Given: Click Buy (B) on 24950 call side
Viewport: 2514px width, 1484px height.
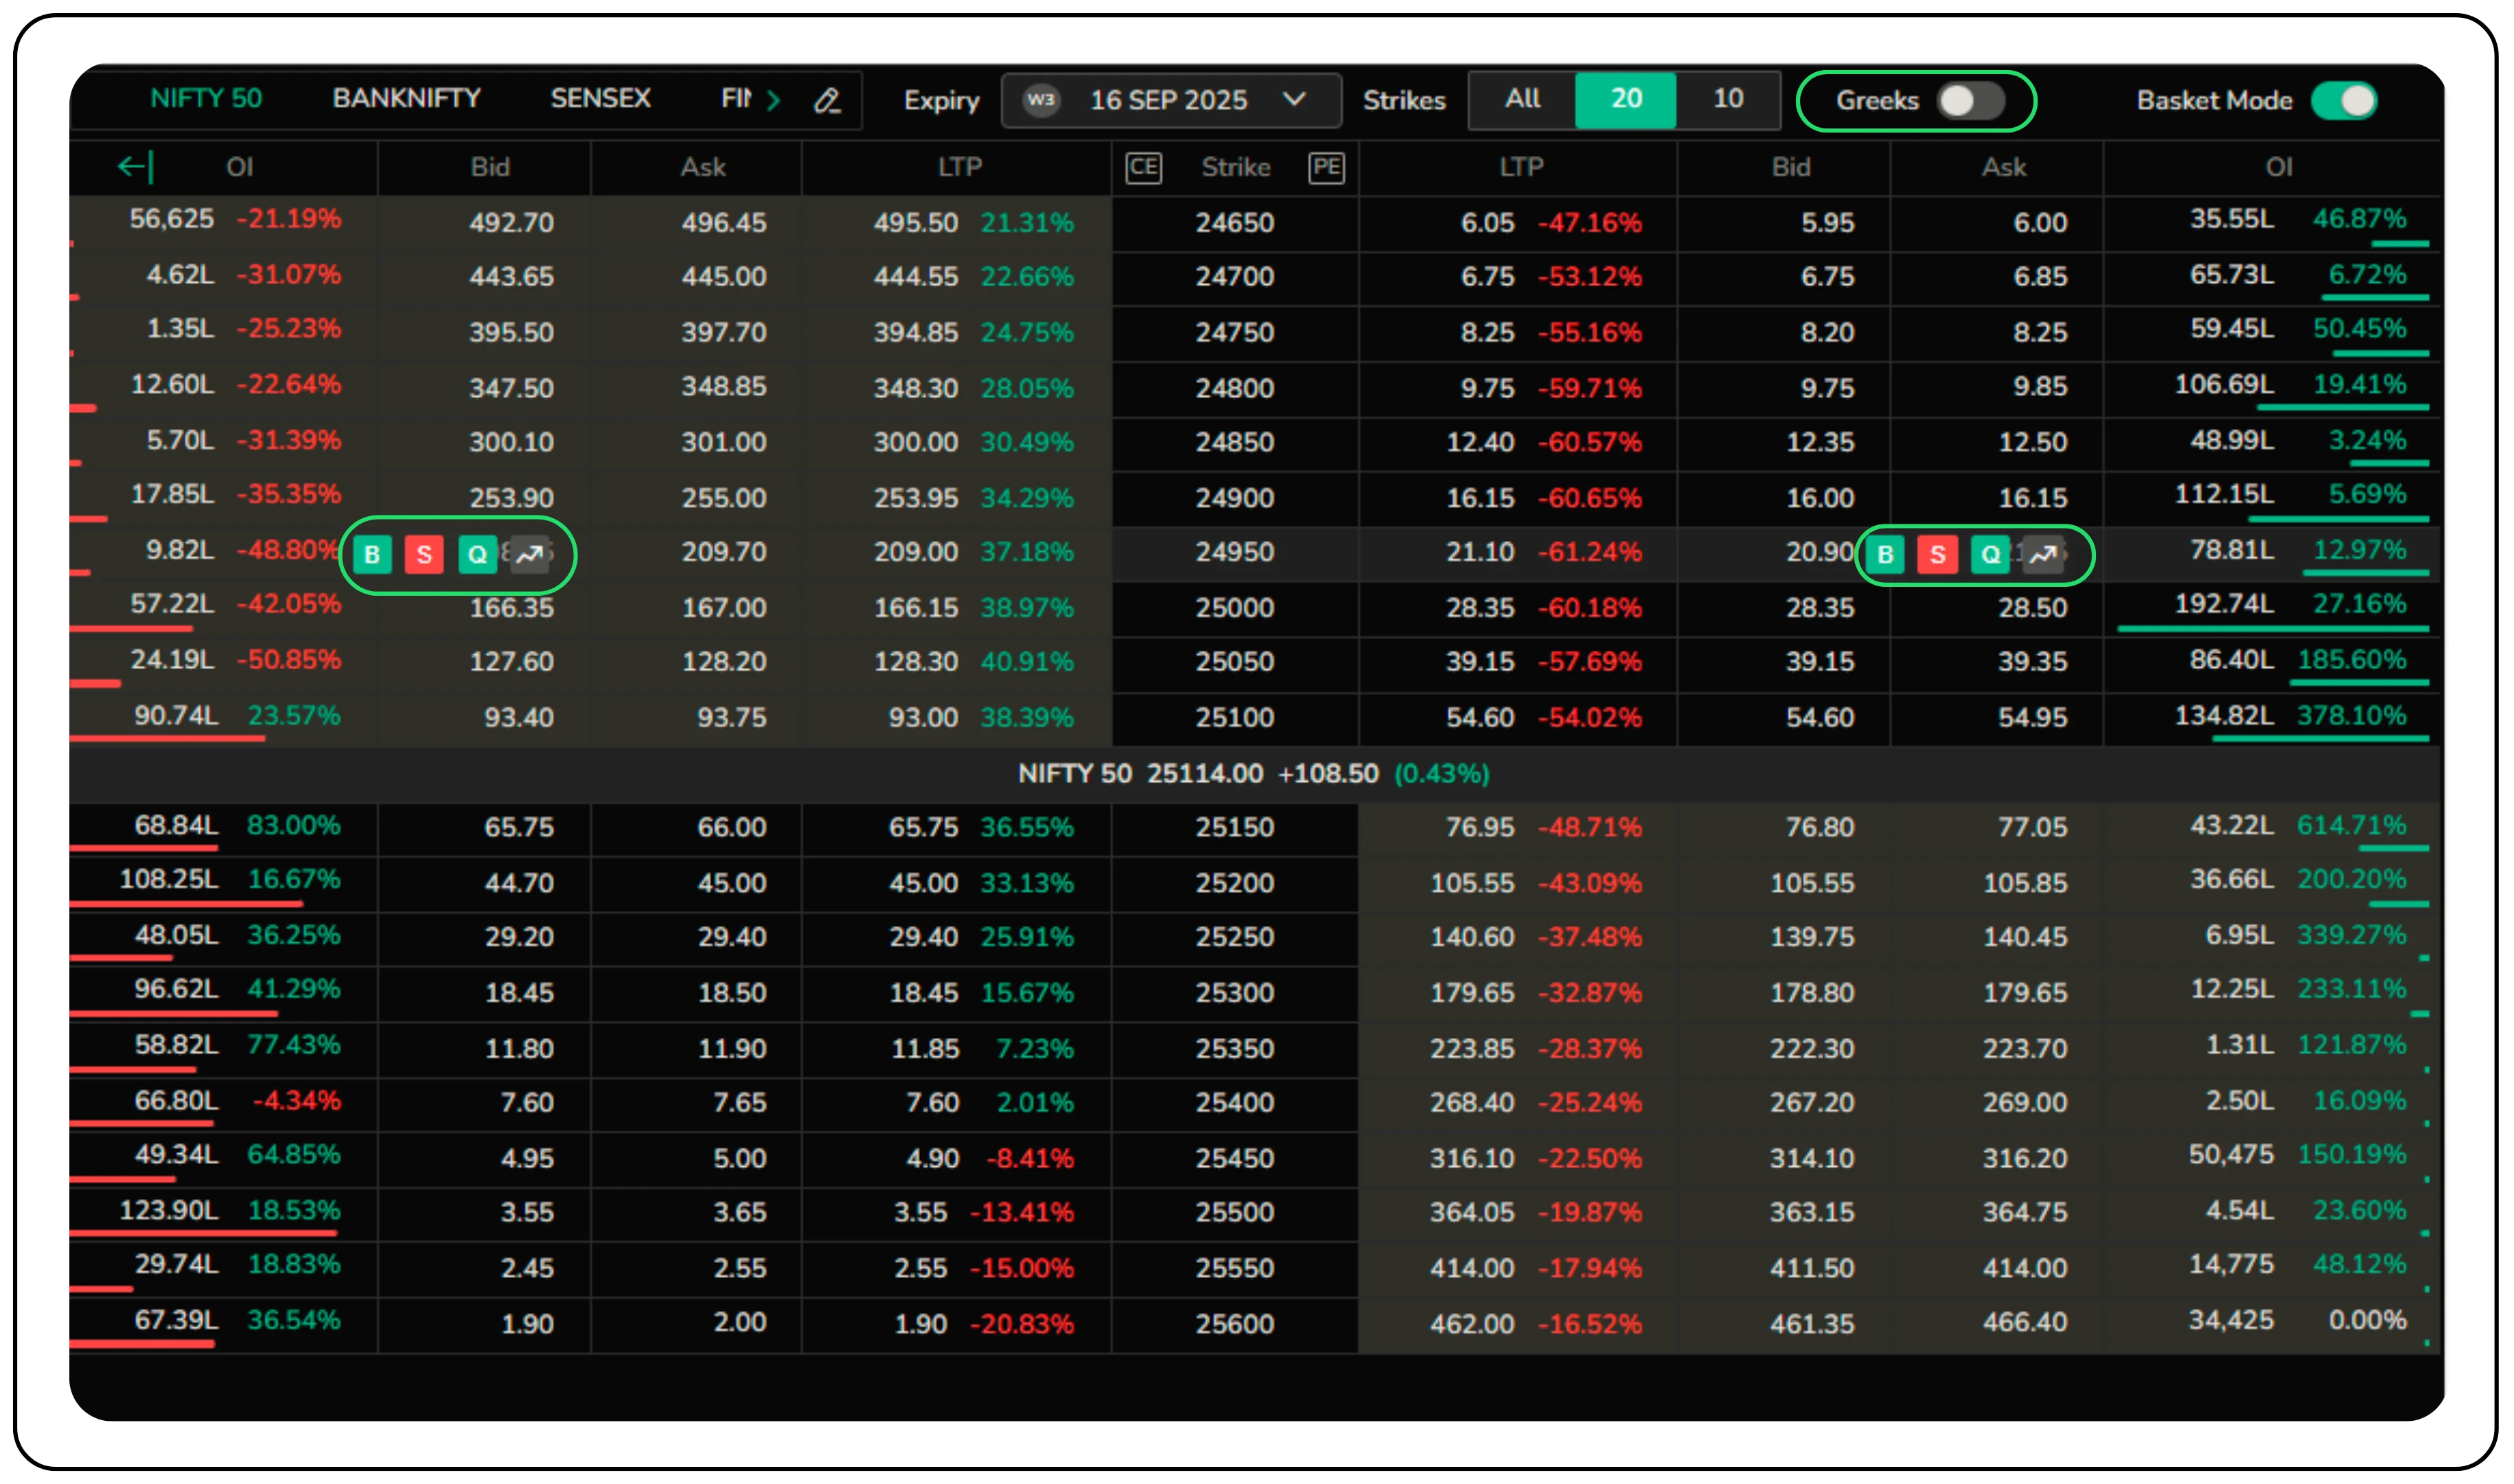Looking at the screenshot, I should tap(372, 554).
